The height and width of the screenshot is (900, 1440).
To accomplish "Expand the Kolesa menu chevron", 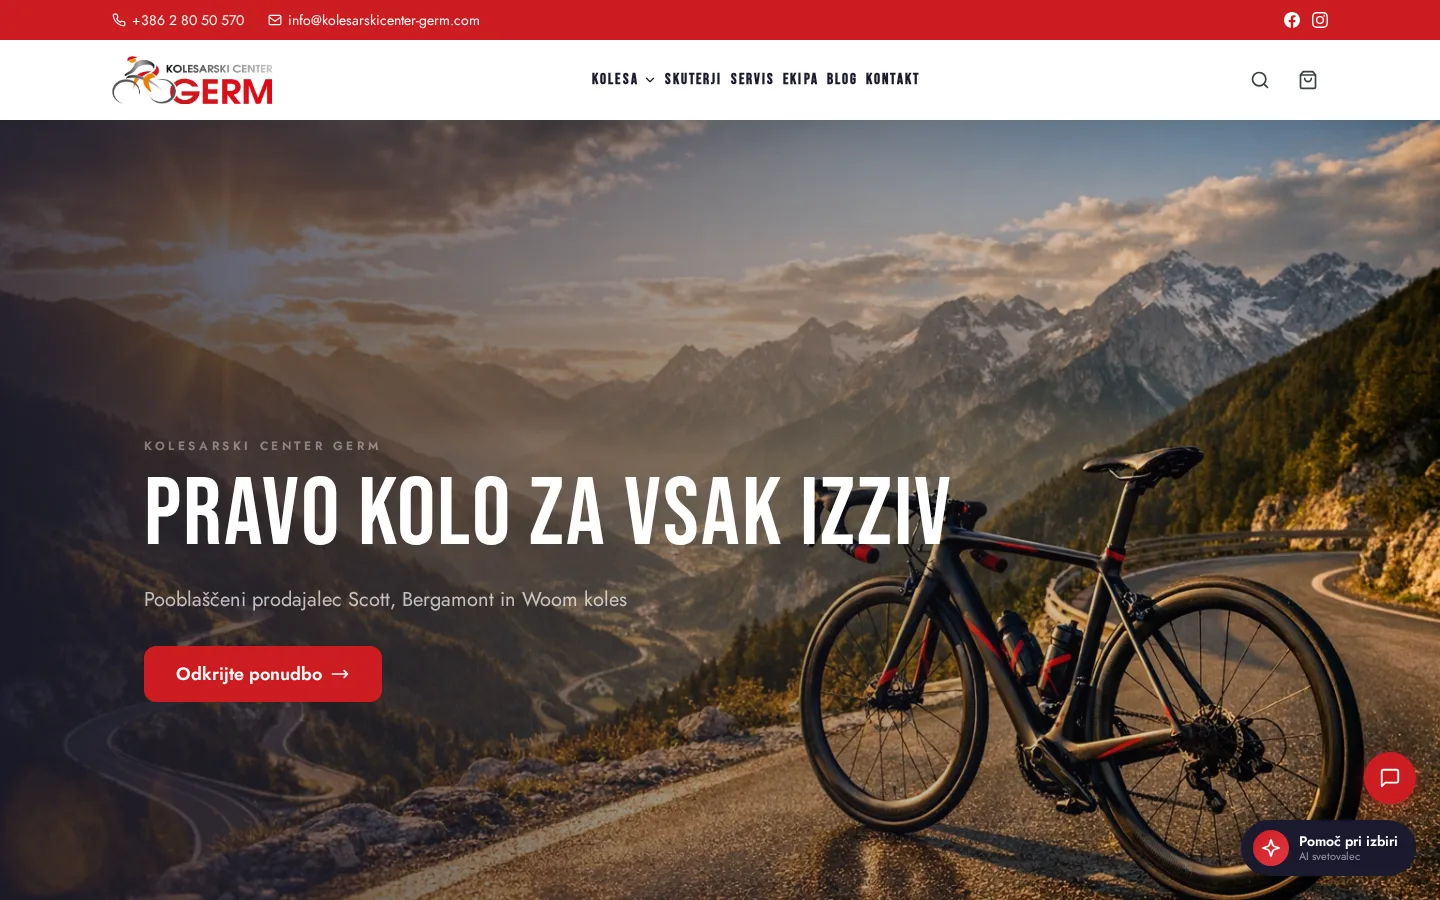I will [650, 80].
